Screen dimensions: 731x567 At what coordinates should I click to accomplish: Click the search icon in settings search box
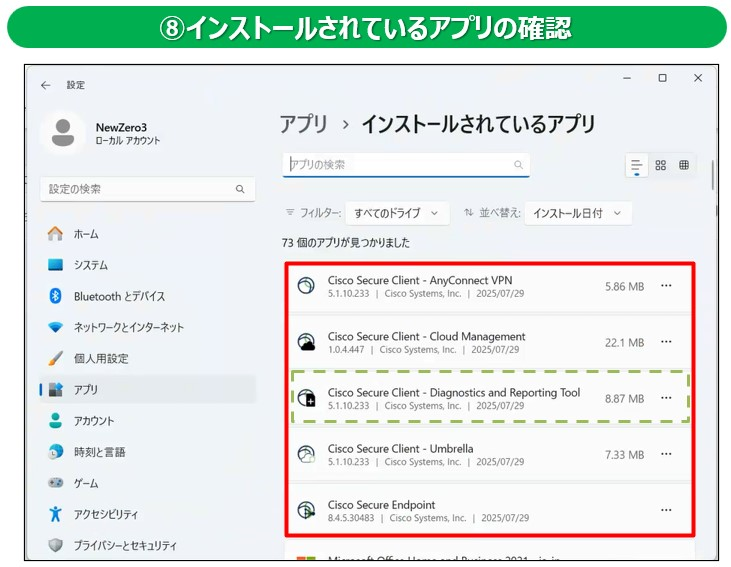point(240,189)
